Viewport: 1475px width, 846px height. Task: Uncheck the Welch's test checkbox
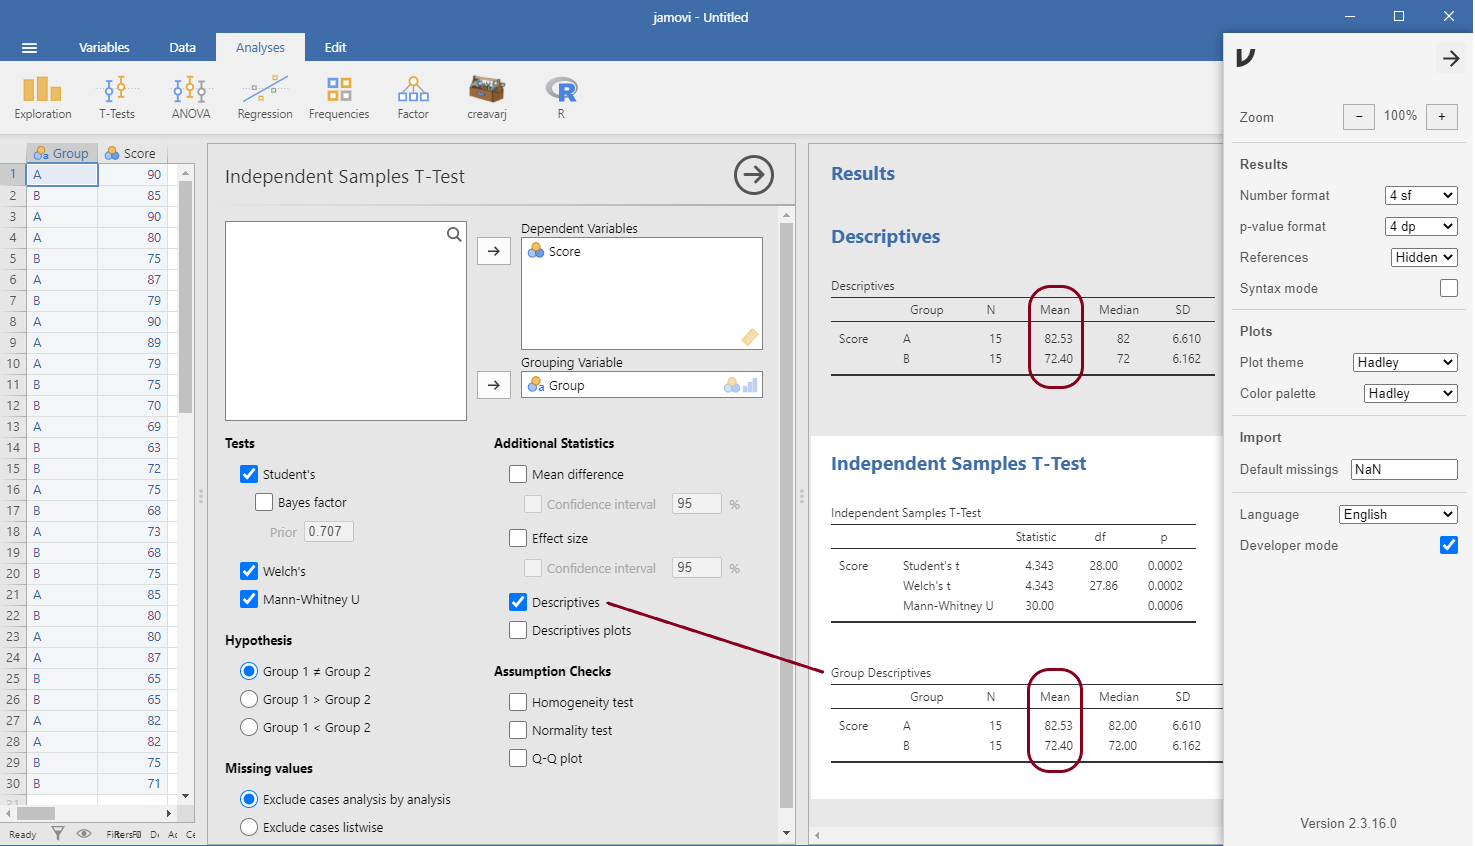coord(249,571)
